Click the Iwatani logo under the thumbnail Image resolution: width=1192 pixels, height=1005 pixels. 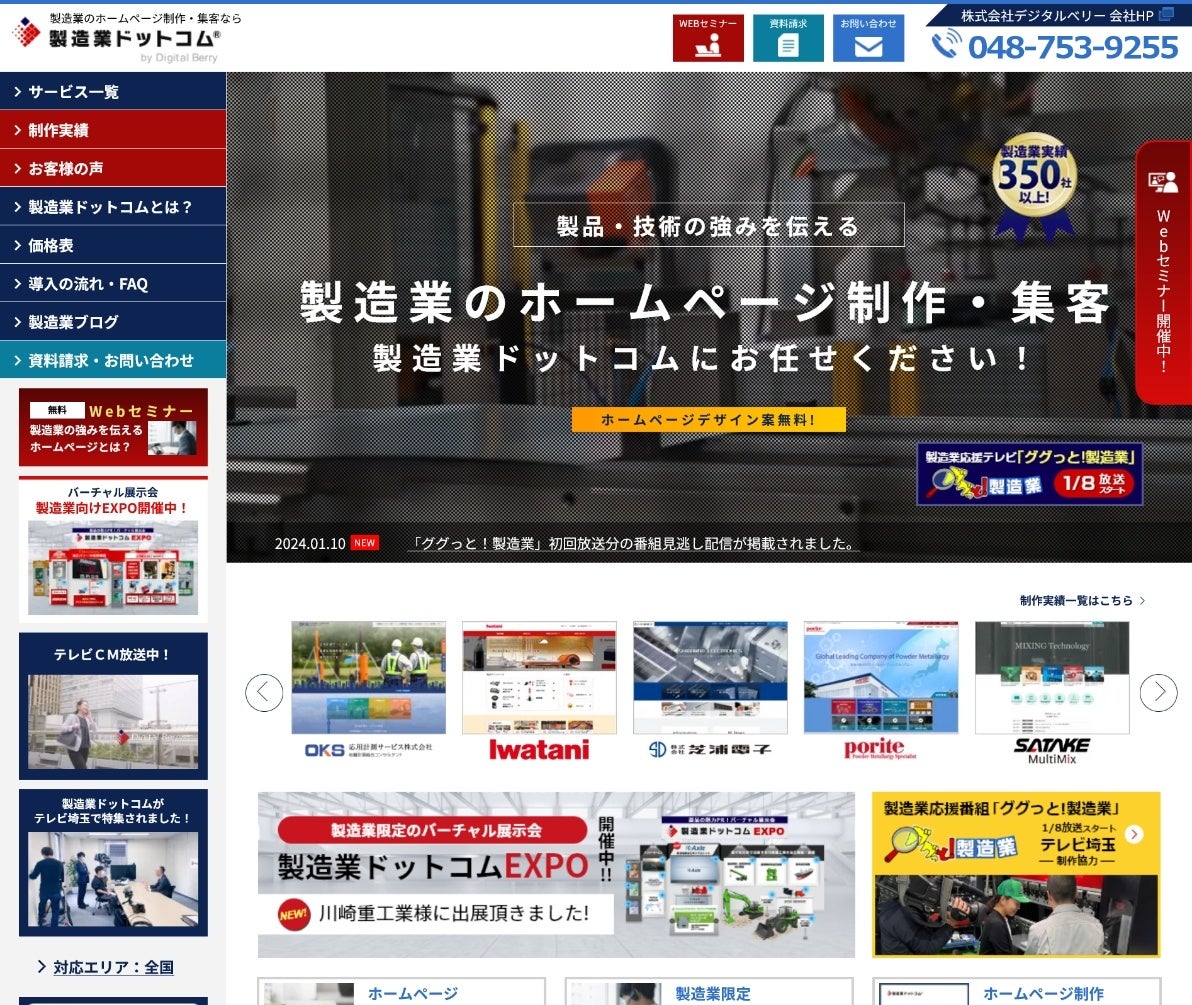point(539,750)
